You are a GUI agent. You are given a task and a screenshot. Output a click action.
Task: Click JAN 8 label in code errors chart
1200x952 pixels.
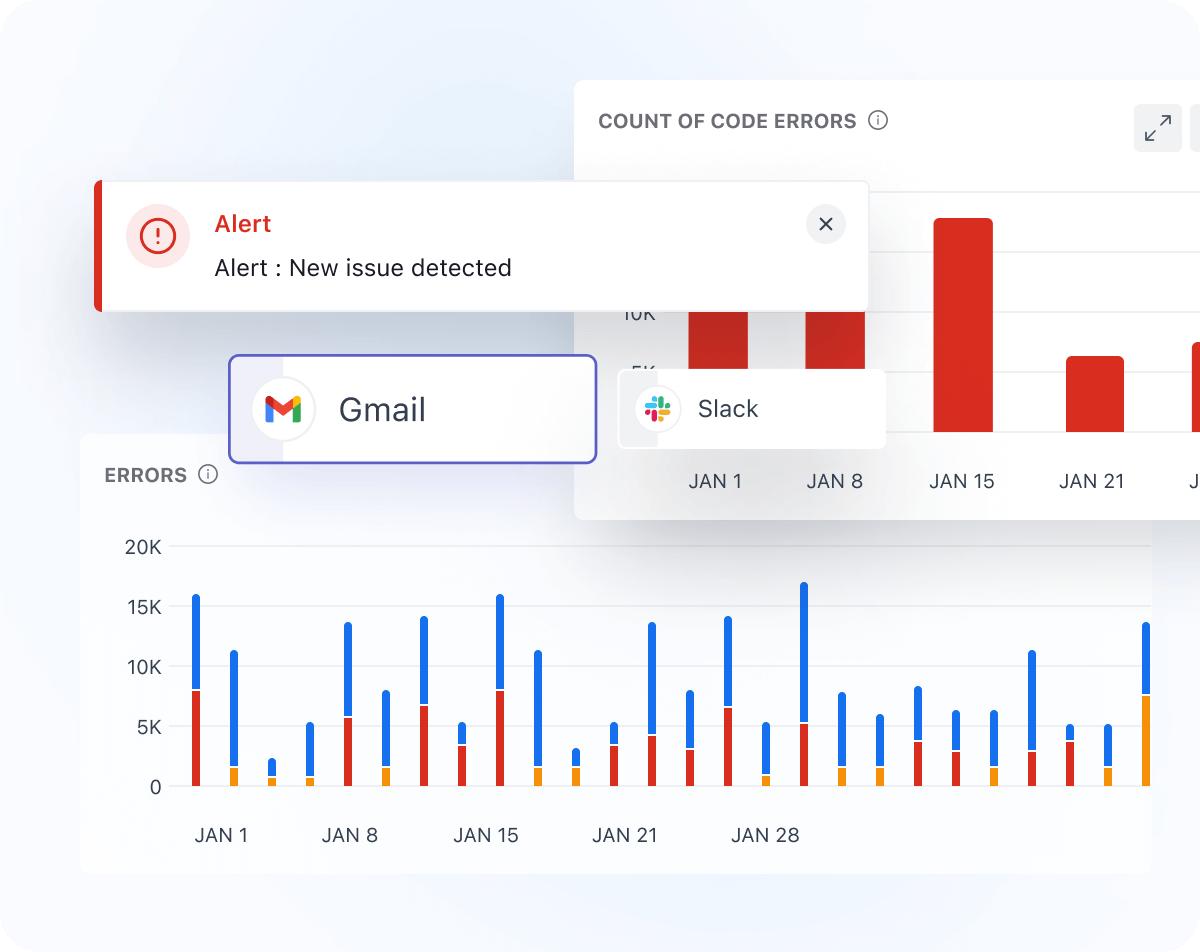tap(834, 481)
